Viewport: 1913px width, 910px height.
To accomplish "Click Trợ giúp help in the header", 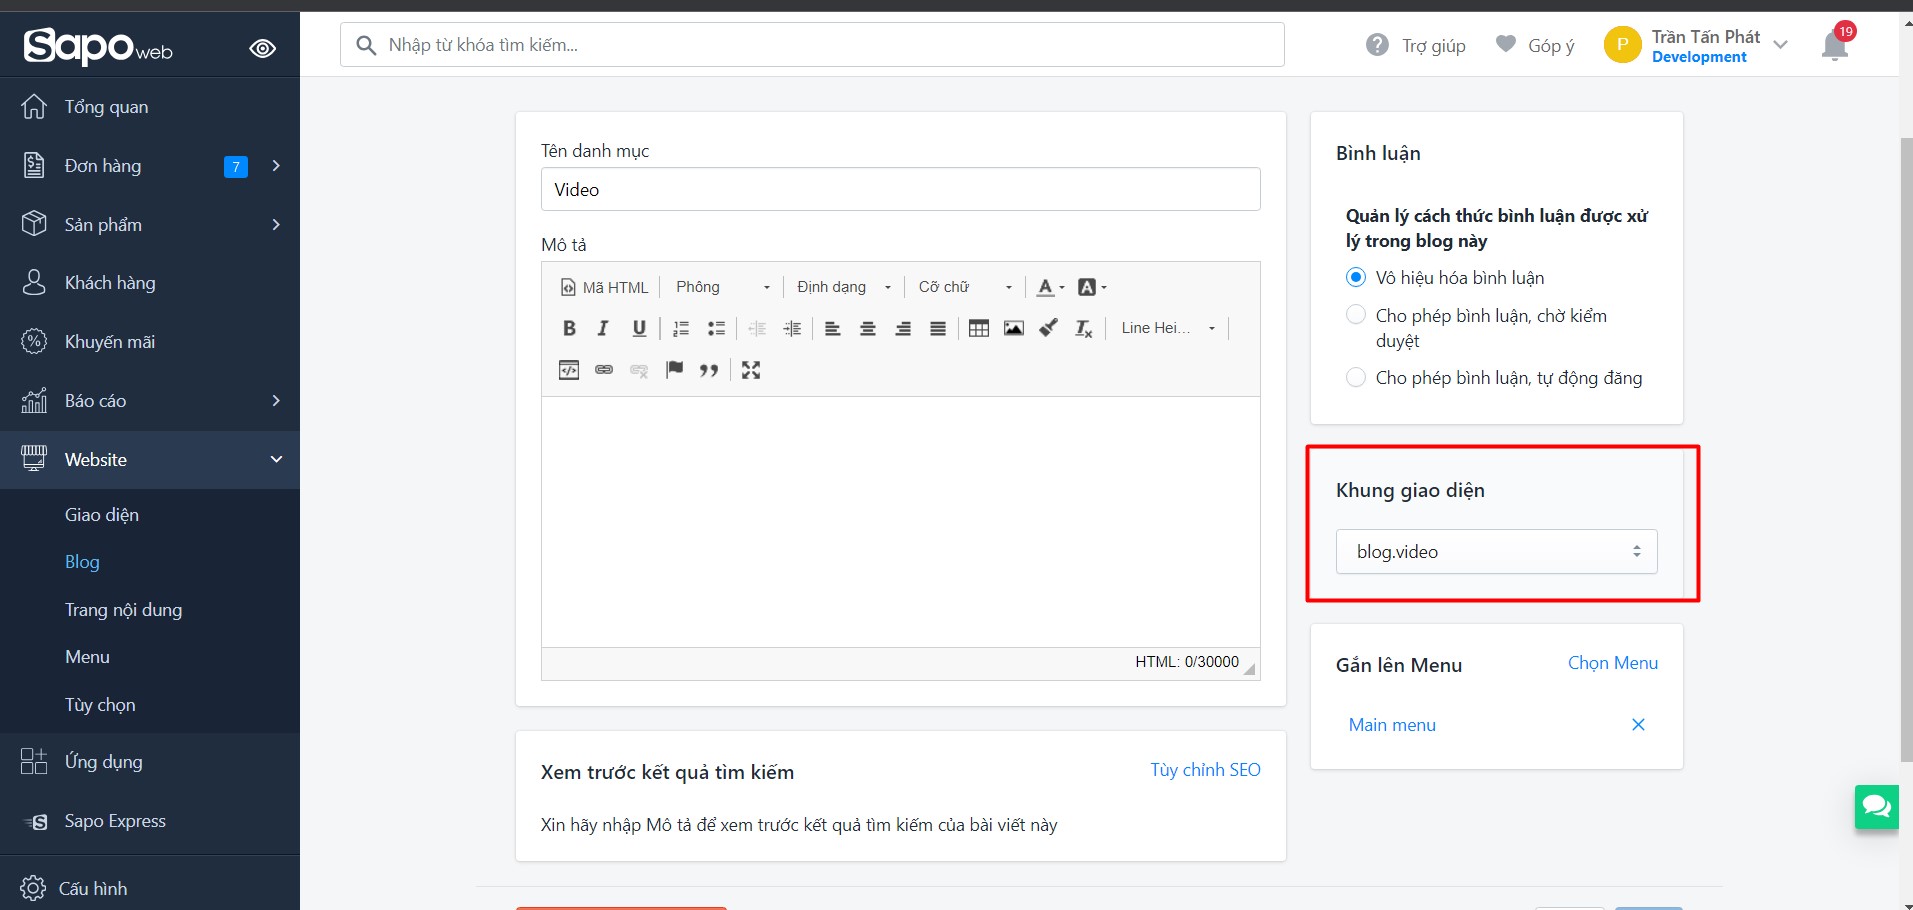I will pyautogui.click(x=1416, y=45).
